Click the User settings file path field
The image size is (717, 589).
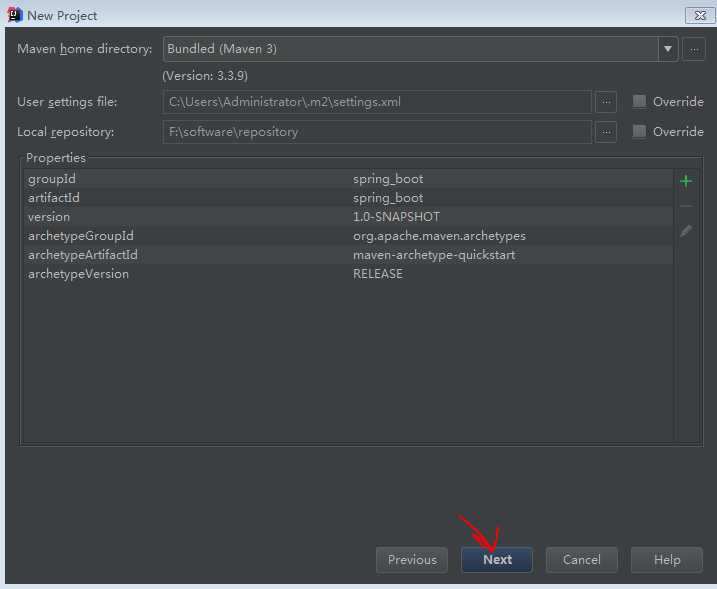[377, 102]
